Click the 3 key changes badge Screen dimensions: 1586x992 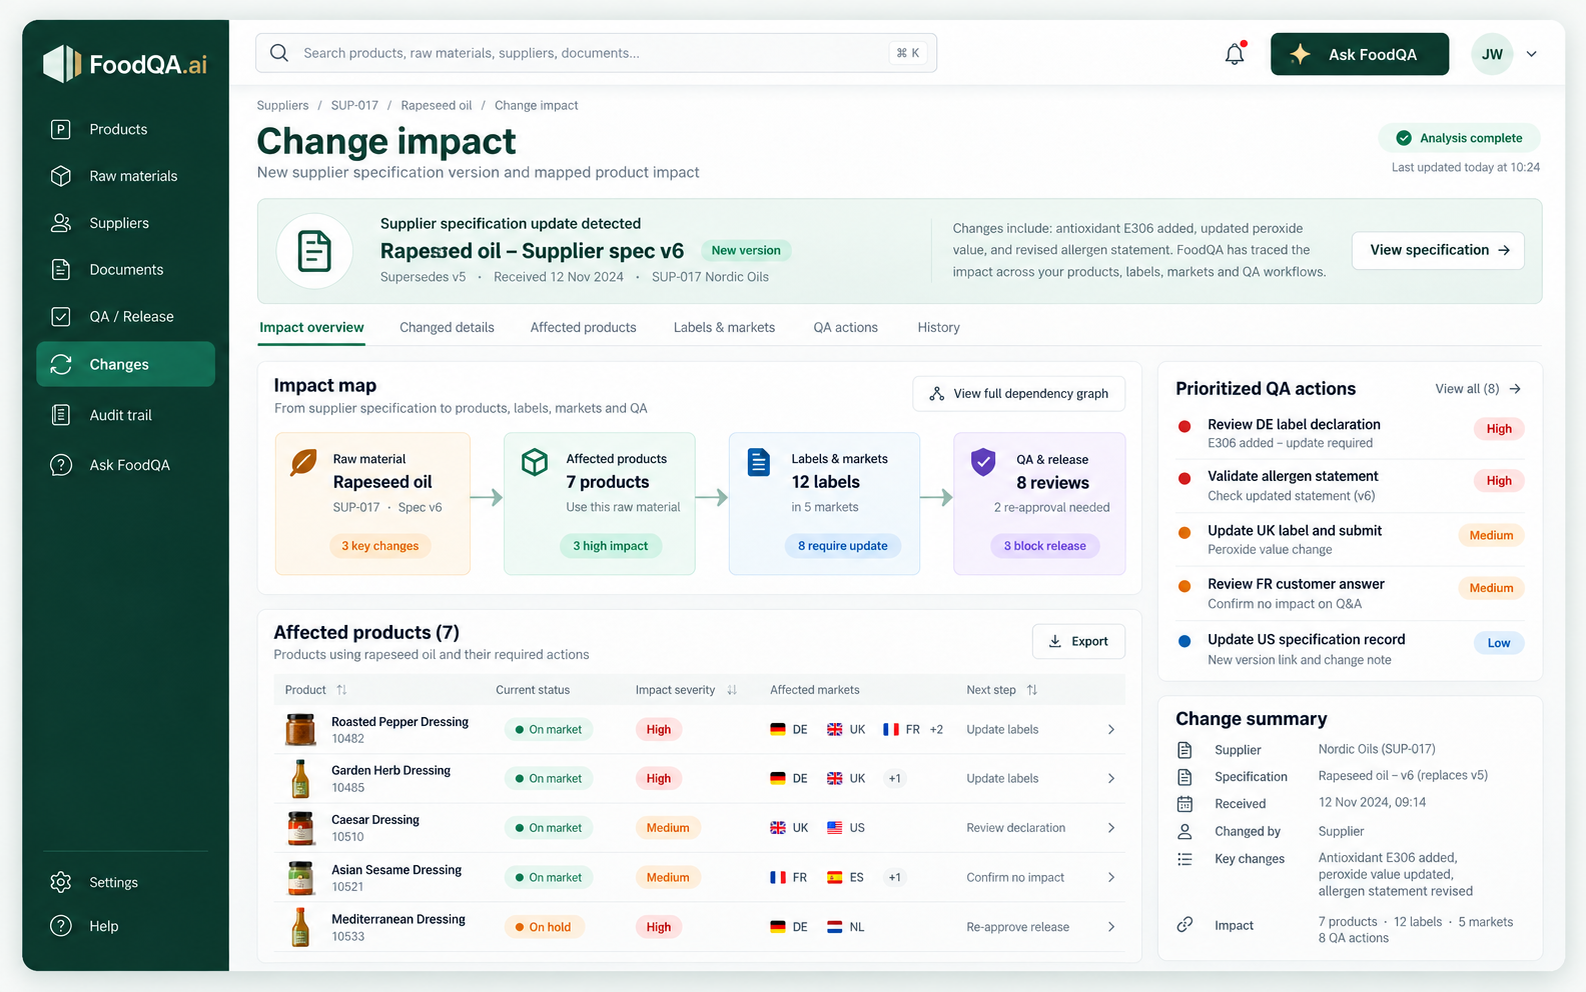click(380, 546)
